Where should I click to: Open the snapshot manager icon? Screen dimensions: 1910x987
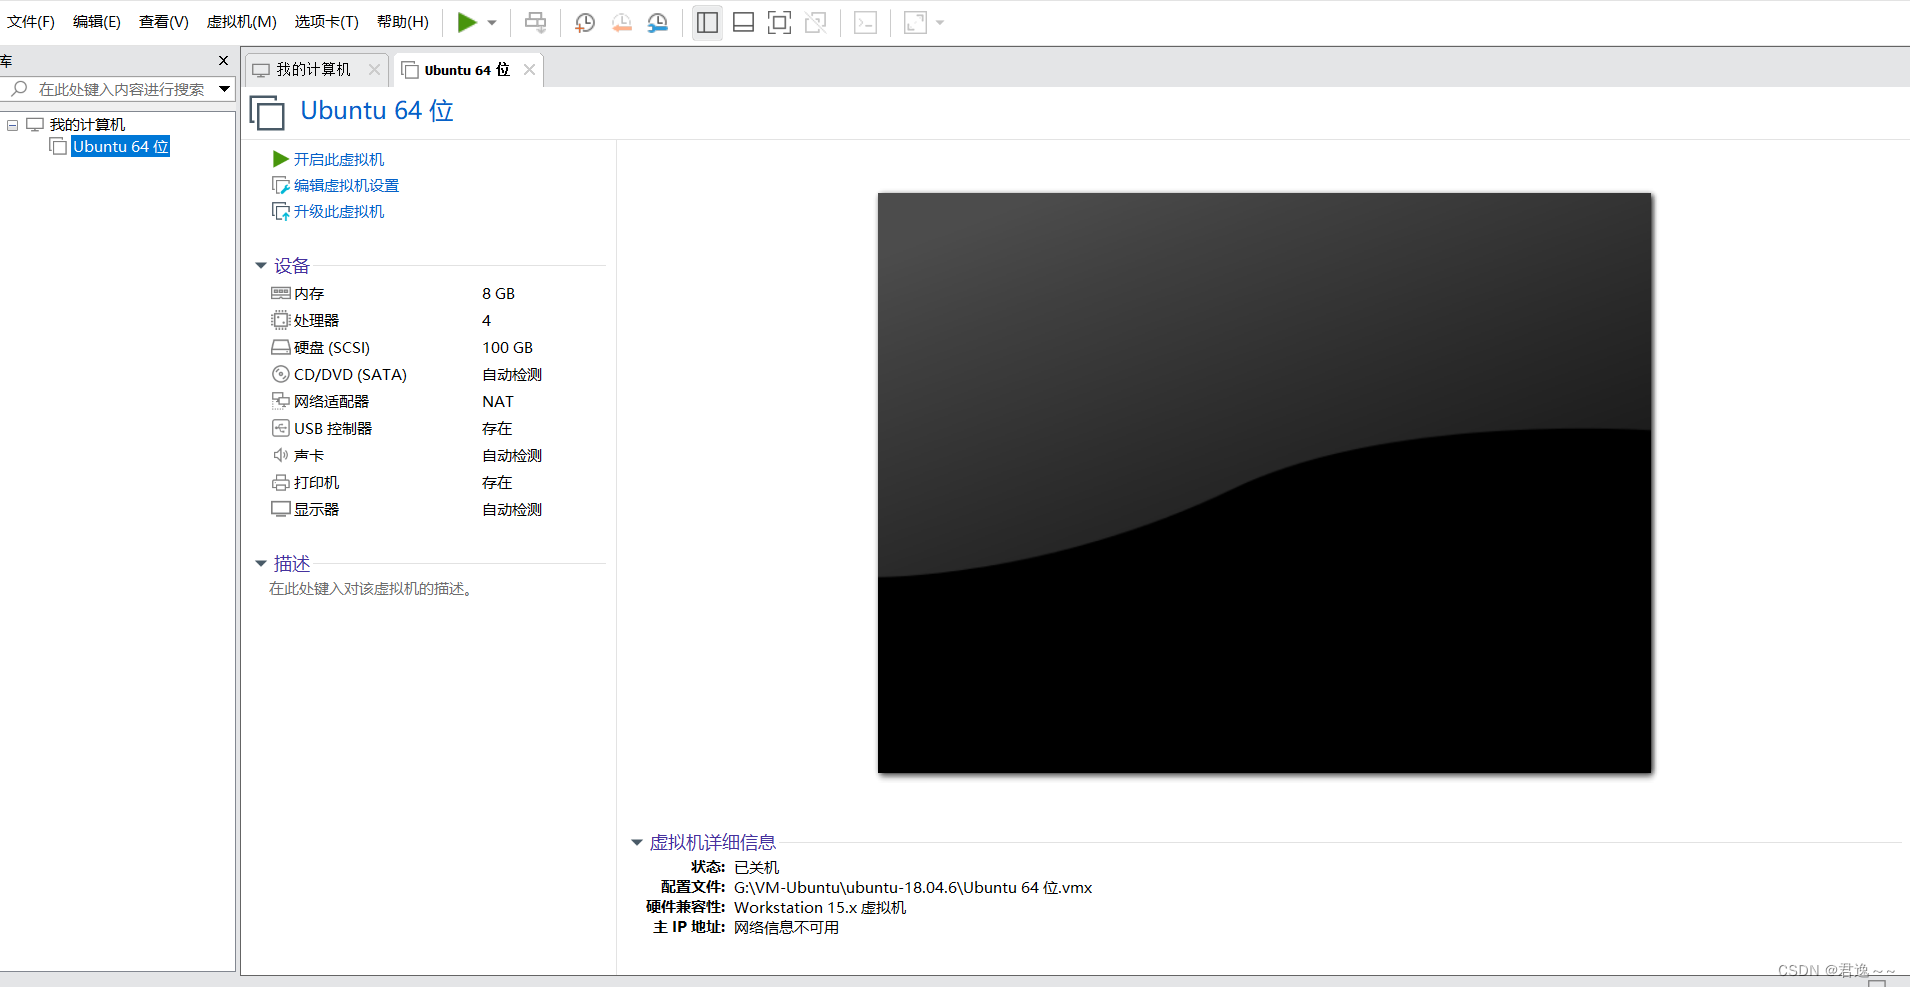[657, 22]
